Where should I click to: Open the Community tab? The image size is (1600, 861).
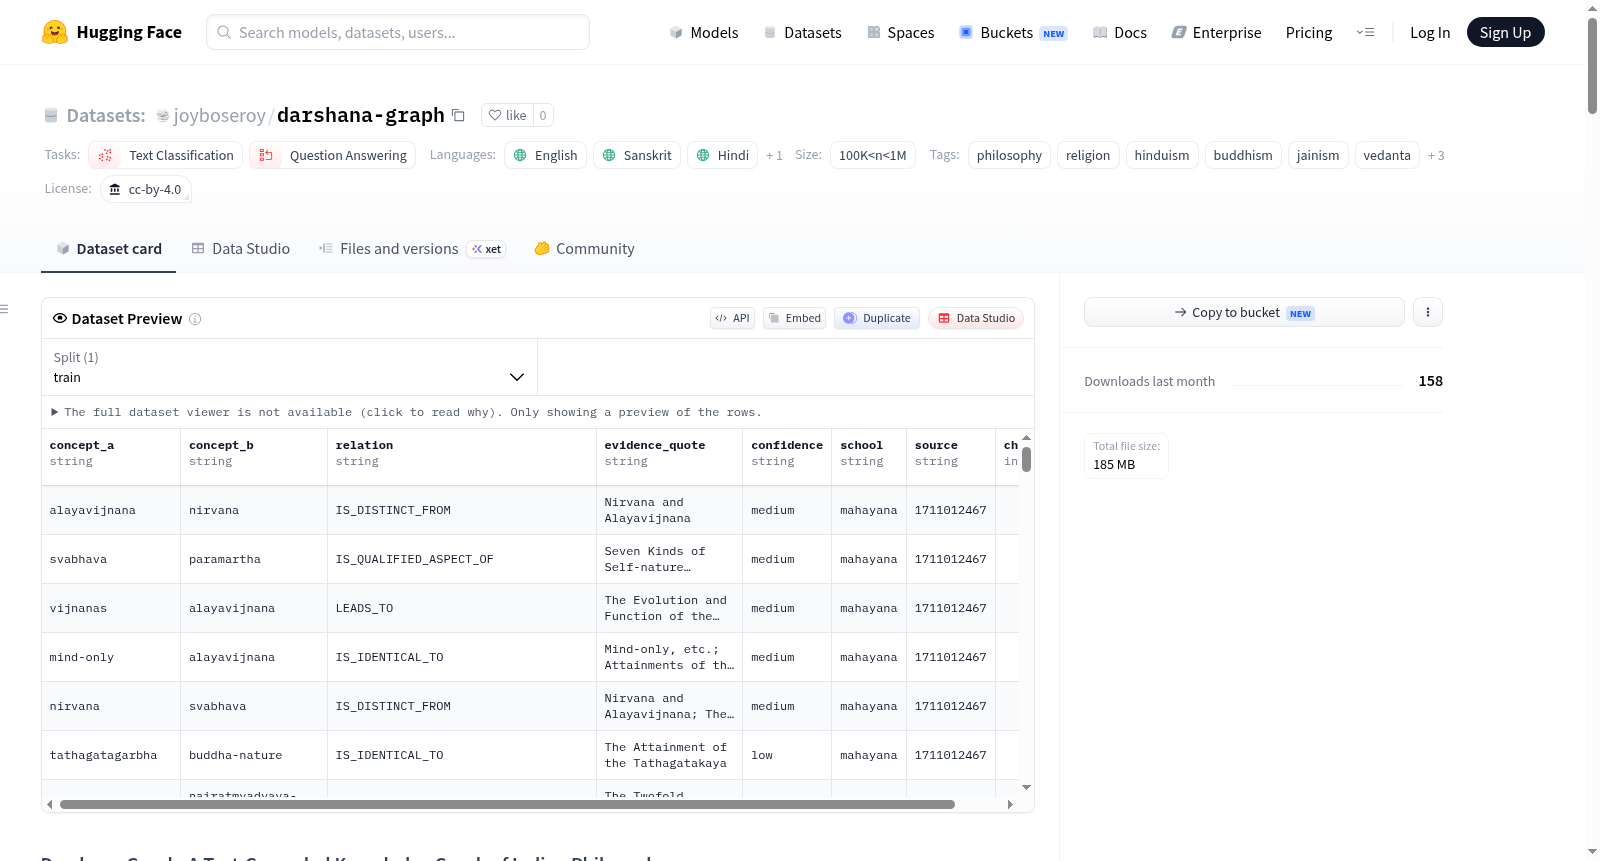point(584,249)
